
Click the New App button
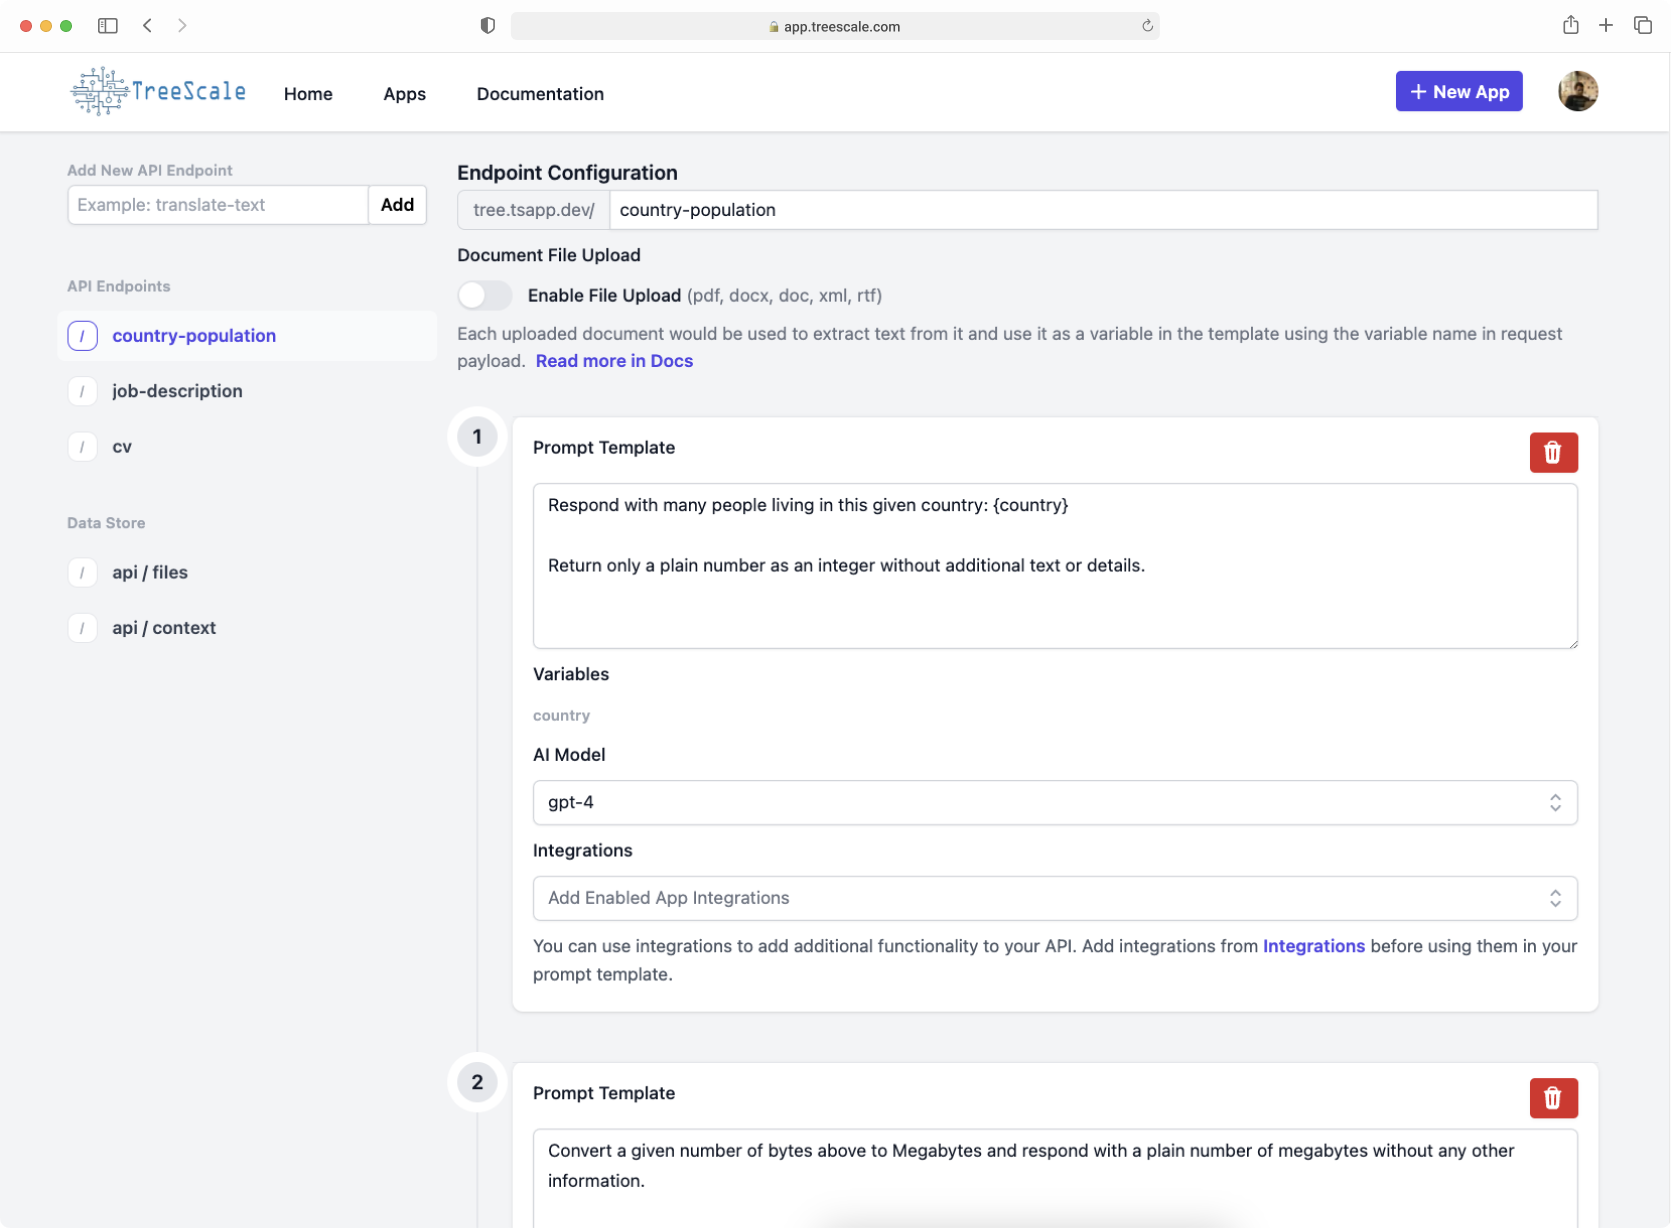pyautogui.click(x=1458, y=92)
